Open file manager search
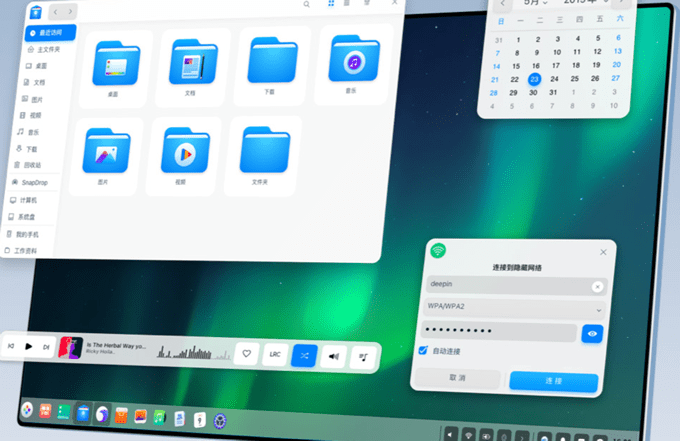 307,4
